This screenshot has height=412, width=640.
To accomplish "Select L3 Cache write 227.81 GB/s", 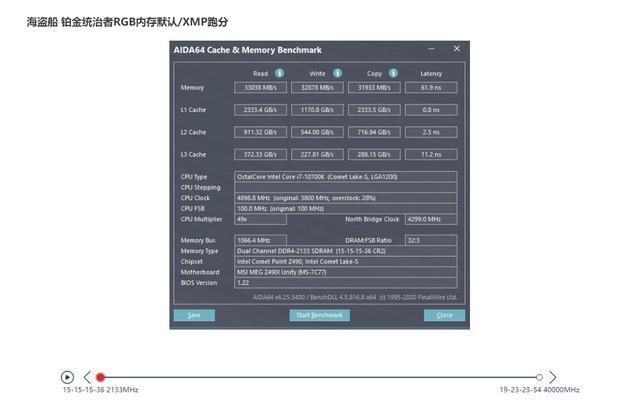I will pos(317,154).
